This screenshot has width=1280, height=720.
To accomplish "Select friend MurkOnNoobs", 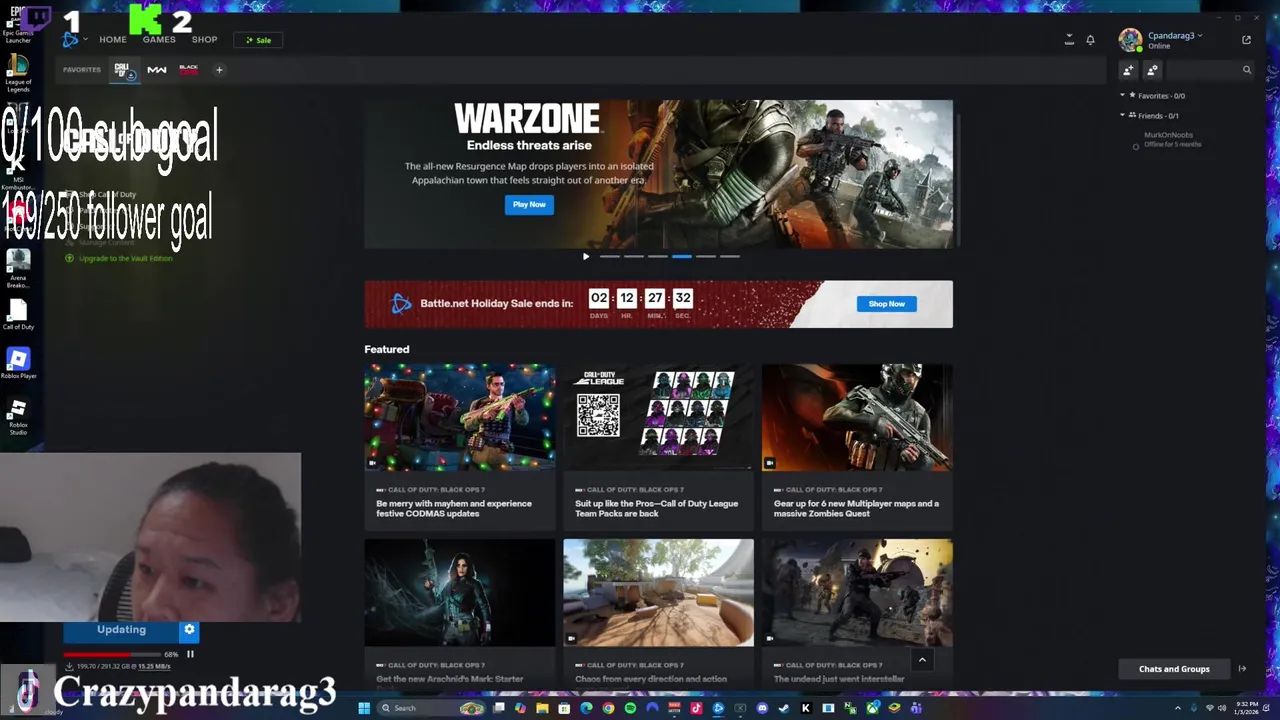I will click(x=1168, y=139).
